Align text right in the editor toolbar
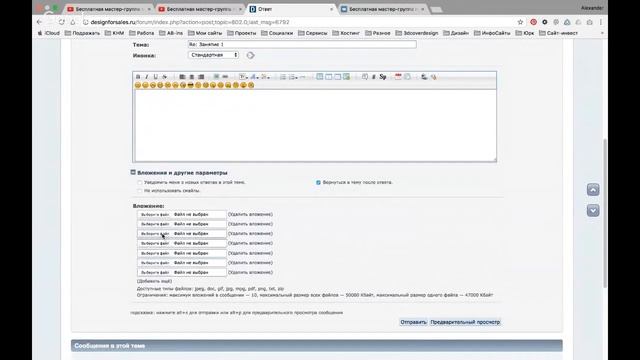The width and height of the screenshot is (640, 360). coord(201,77)
